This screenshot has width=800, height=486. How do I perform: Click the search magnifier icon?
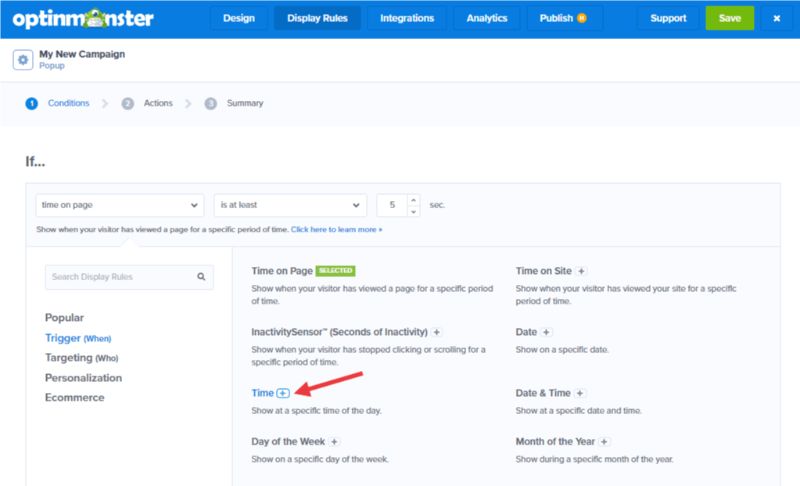[201, 276]
